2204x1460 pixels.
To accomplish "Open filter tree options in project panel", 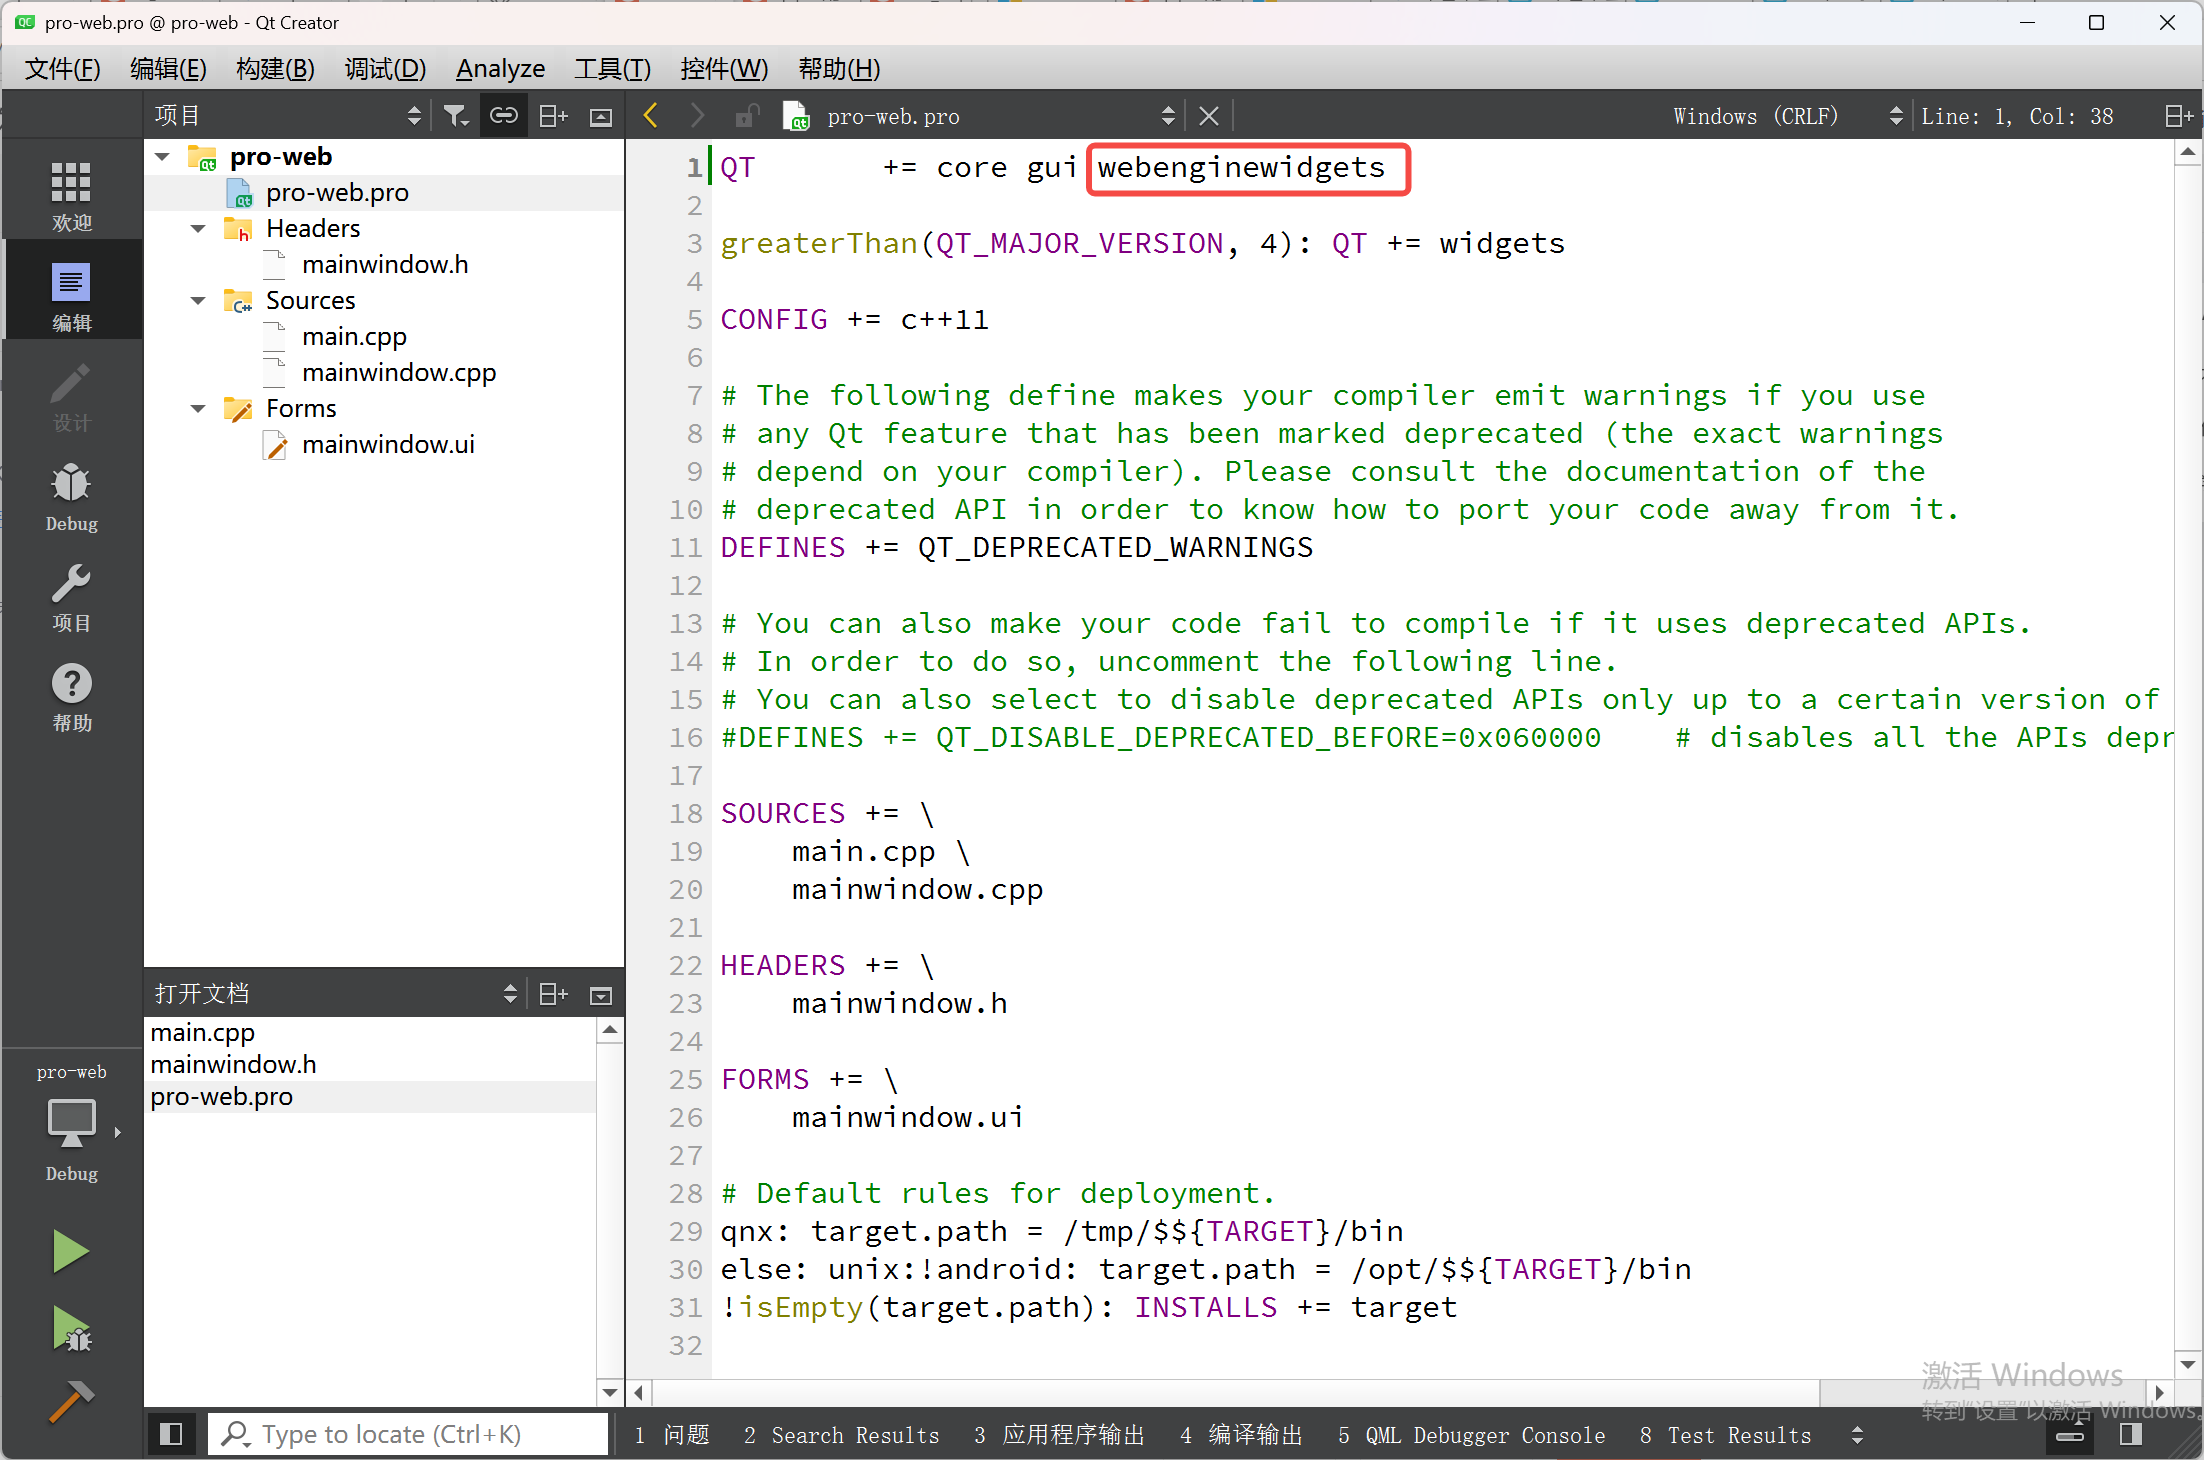I will pyautogui.click(x=456, y=116).
